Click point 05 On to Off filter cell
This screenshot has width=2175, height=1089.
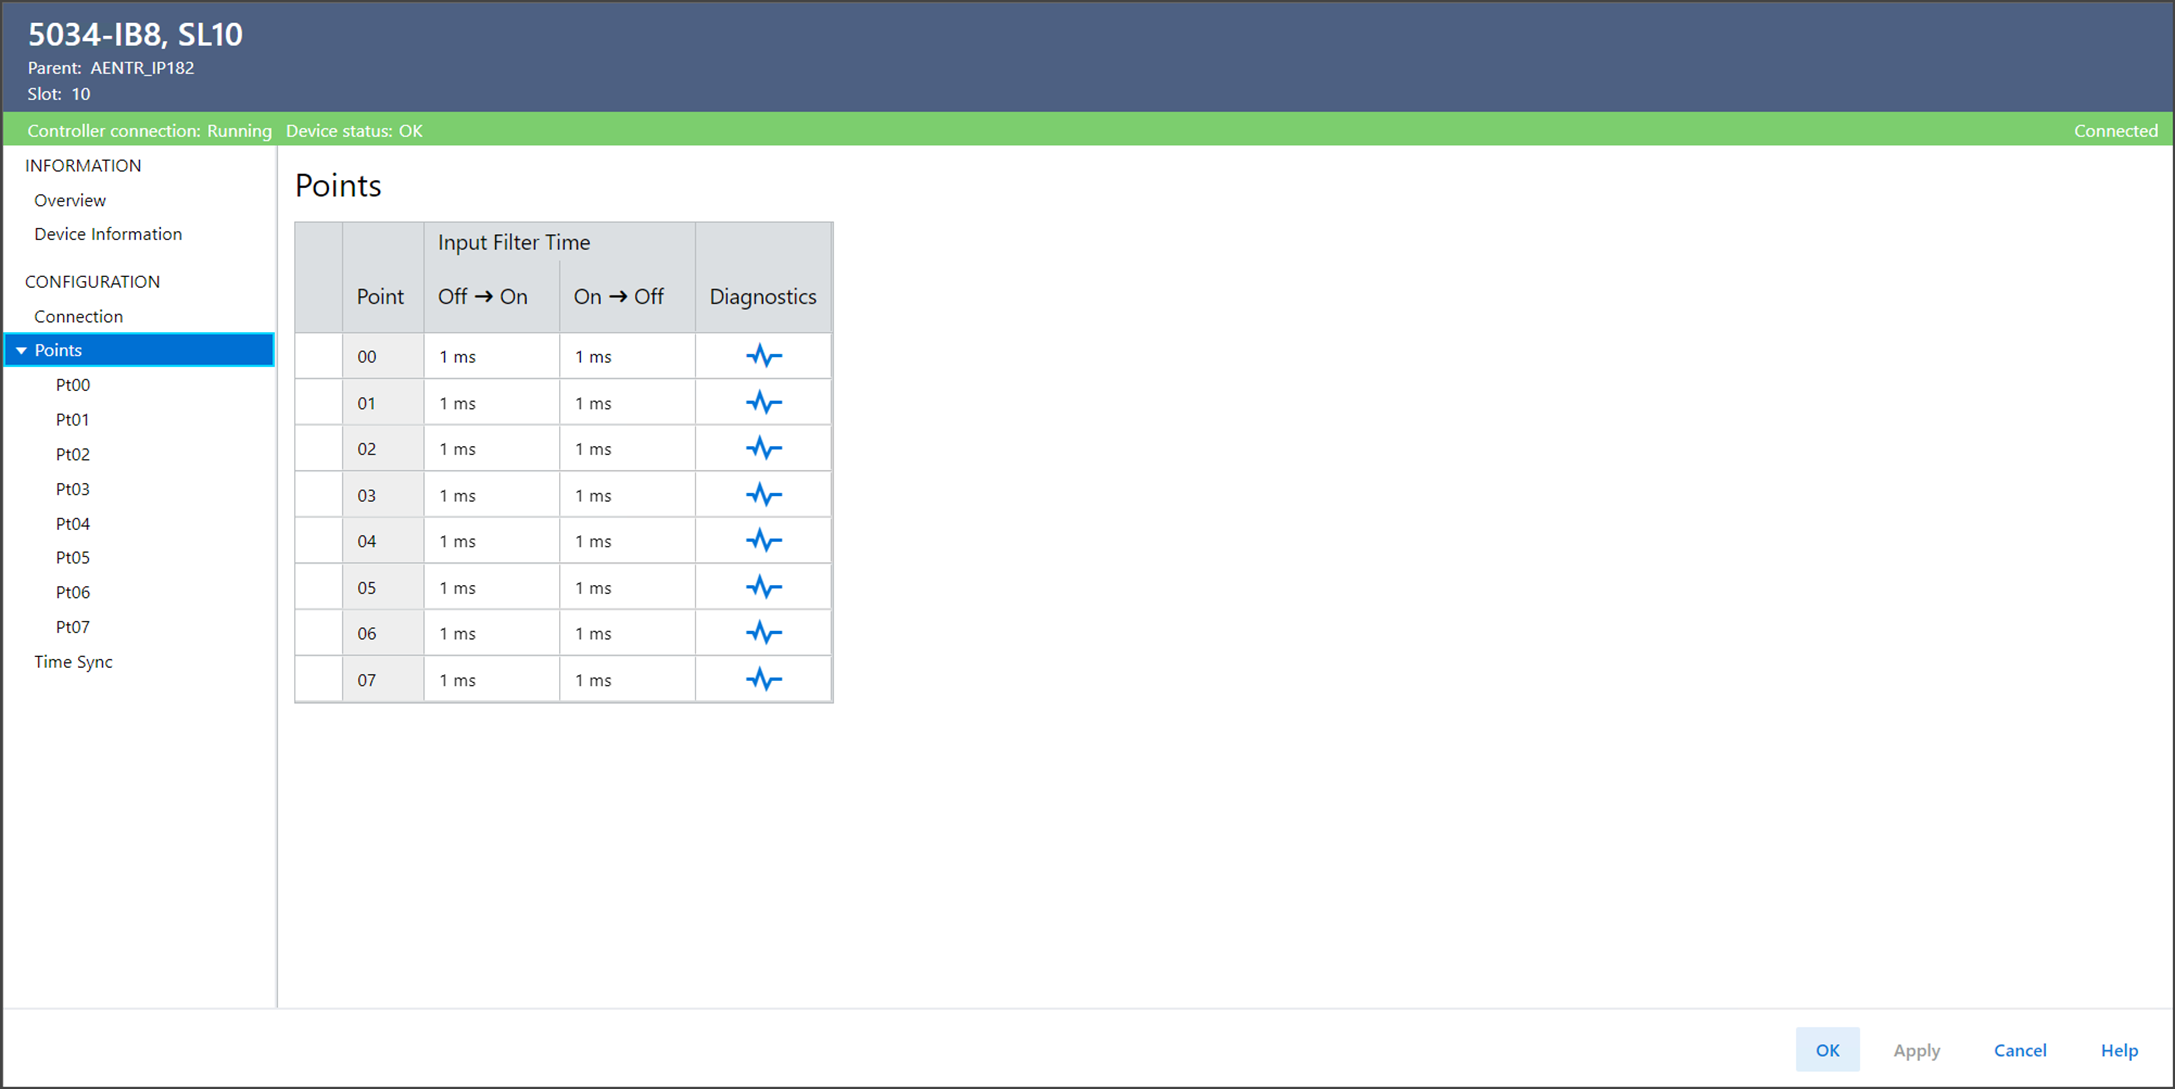click(626, 588)
